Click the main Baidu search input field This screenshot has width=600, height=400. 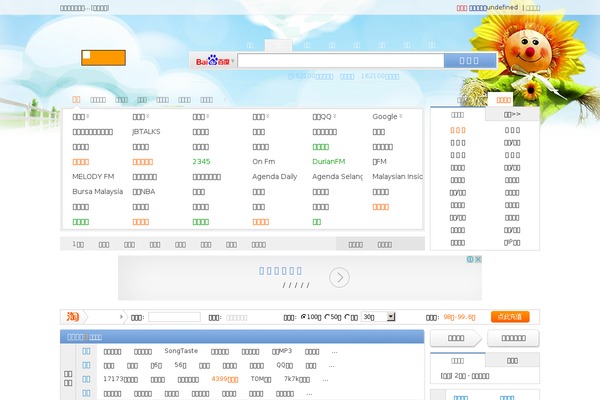tap(341, 60)
